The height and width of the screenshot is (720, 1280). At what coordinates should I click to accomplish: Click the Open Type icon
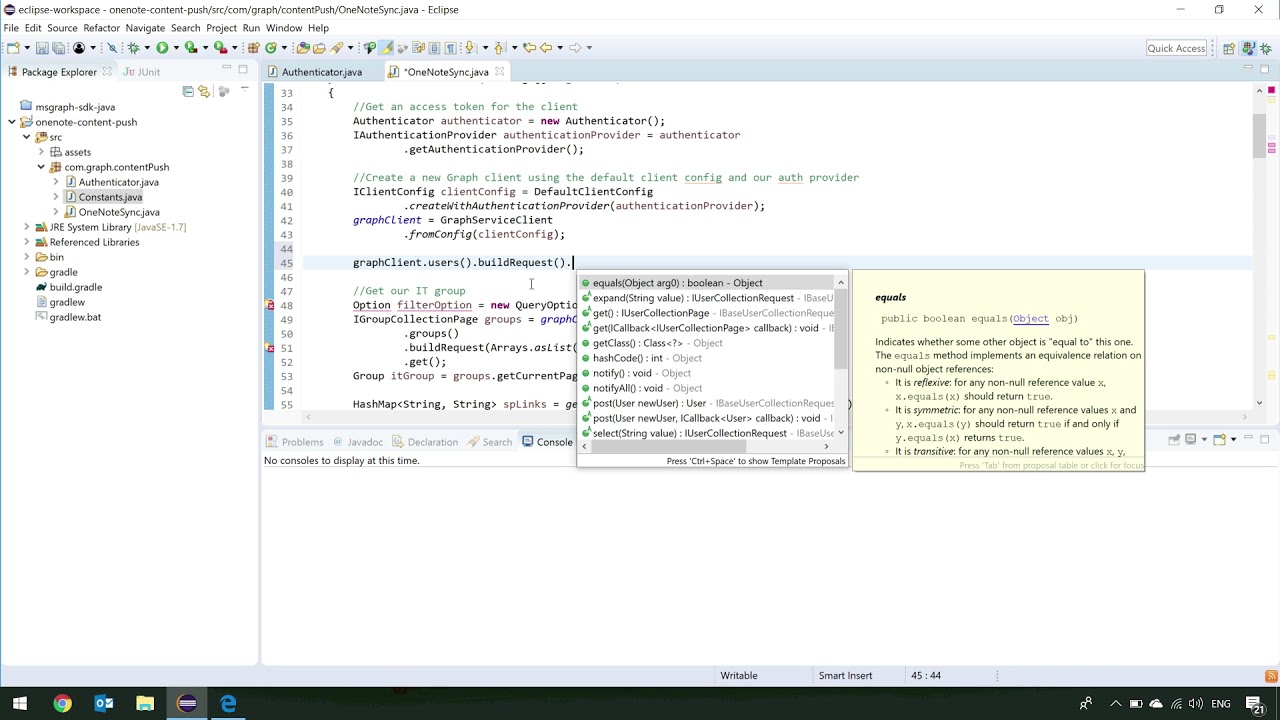[302, 48]
